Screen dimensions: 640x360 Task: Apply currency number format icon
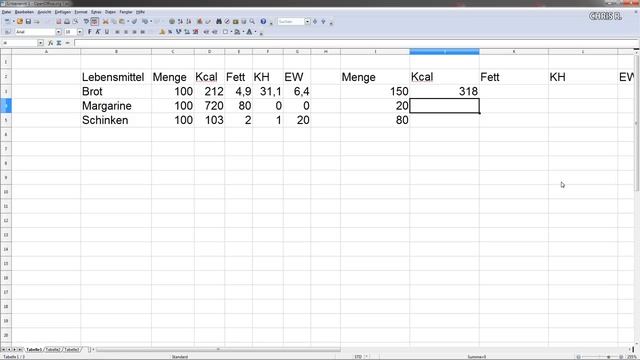tap(162, 32)
